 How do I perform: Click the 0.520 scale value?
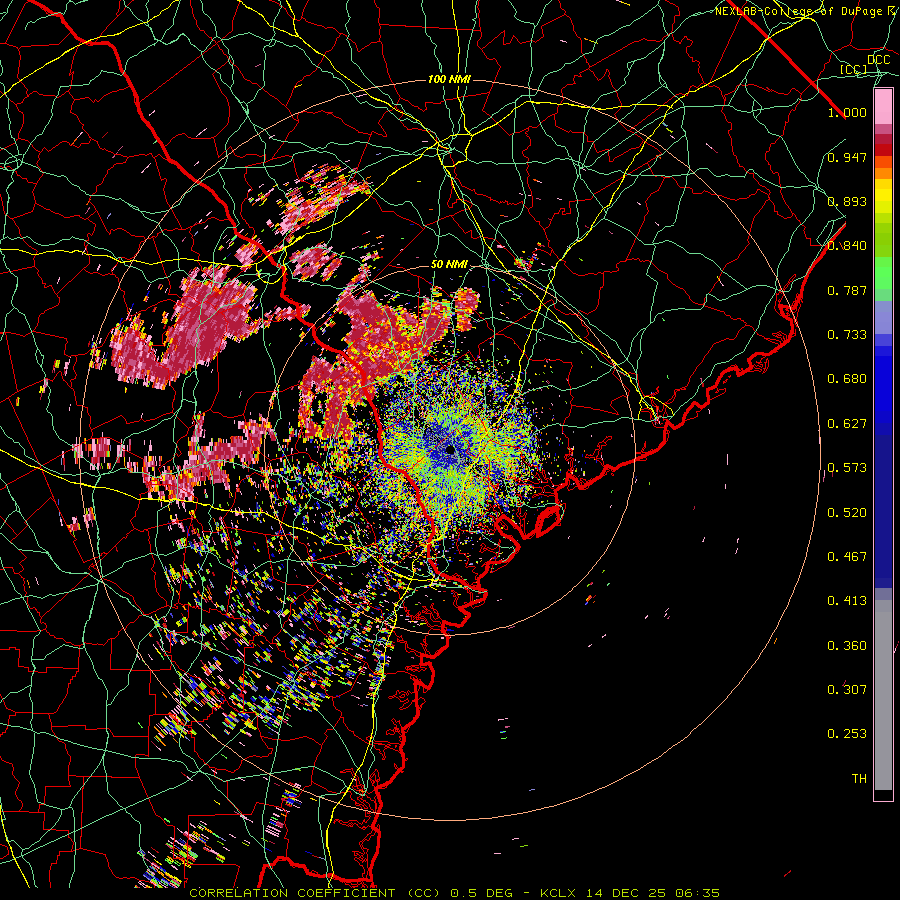tap(847, 513)
